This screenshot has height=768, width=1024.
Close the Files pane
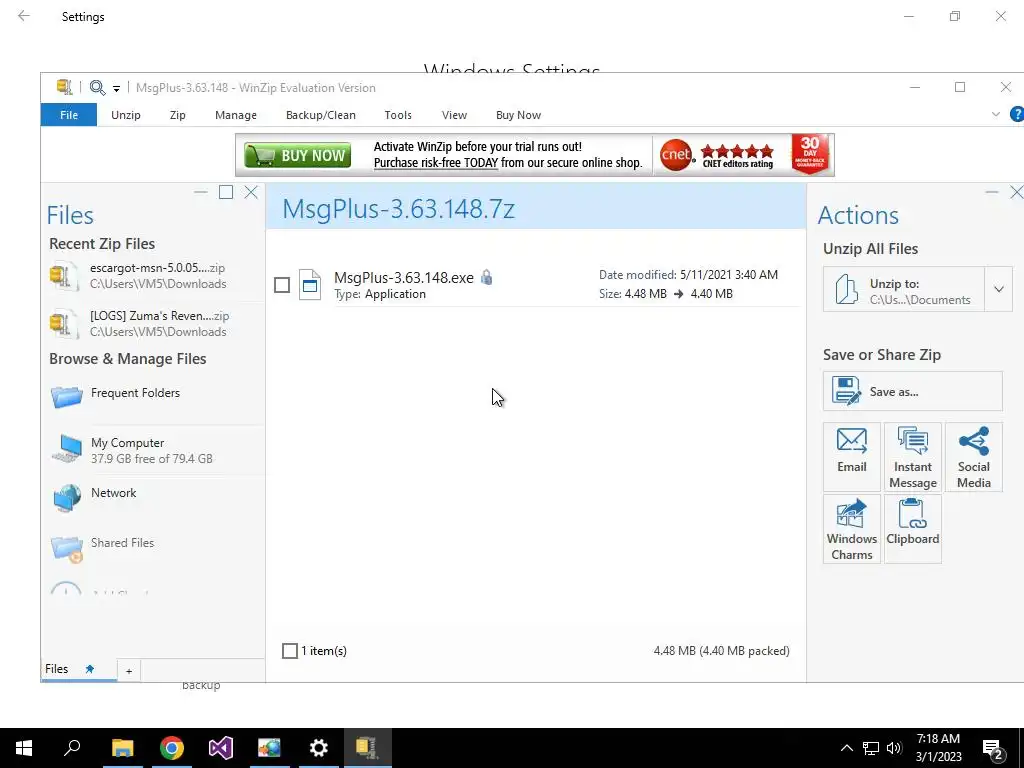pos(251,192)
